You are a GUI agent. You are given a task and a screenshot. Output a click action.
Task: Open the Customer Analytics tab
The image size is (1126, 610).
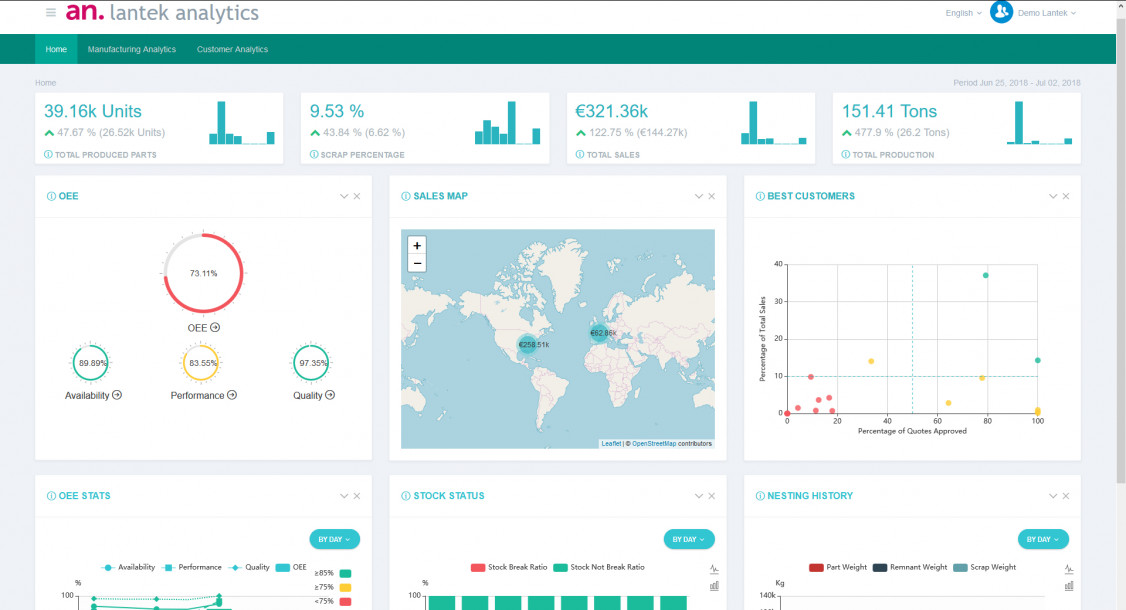pyautogui.click(x=232, y=49)
